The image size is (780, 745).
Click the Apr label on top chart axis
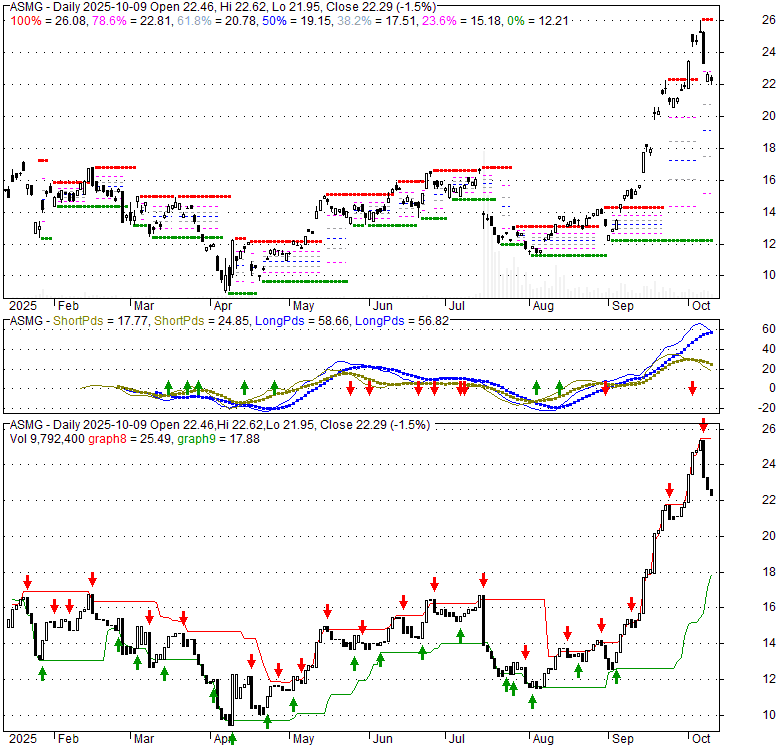point(222,306)
